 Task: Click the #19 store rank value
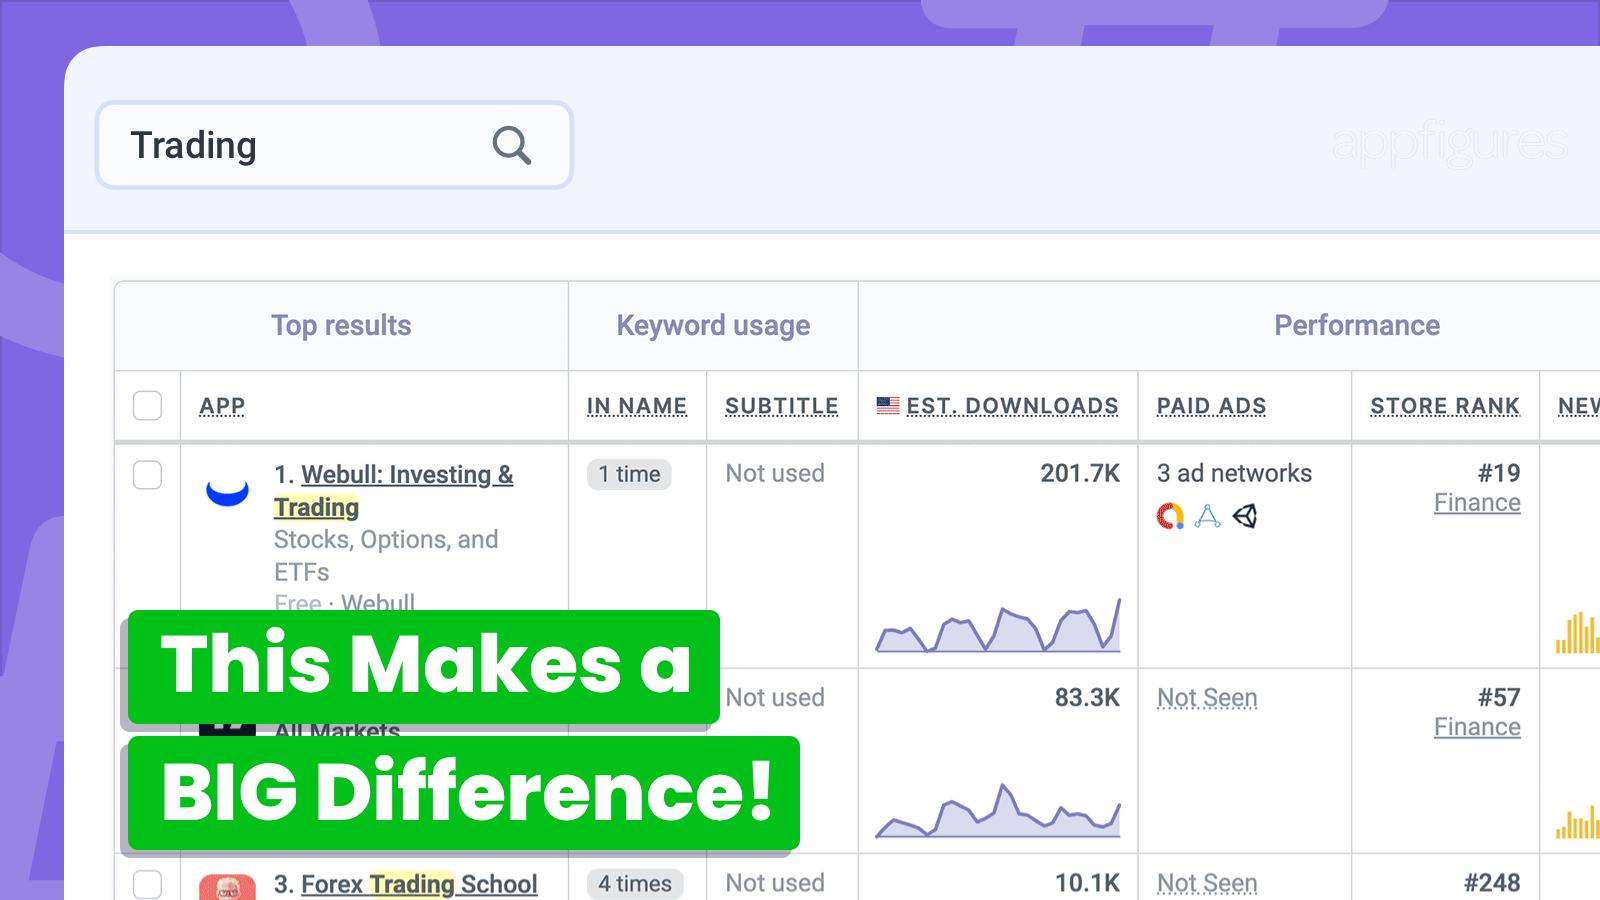(x=1499, y=473)
